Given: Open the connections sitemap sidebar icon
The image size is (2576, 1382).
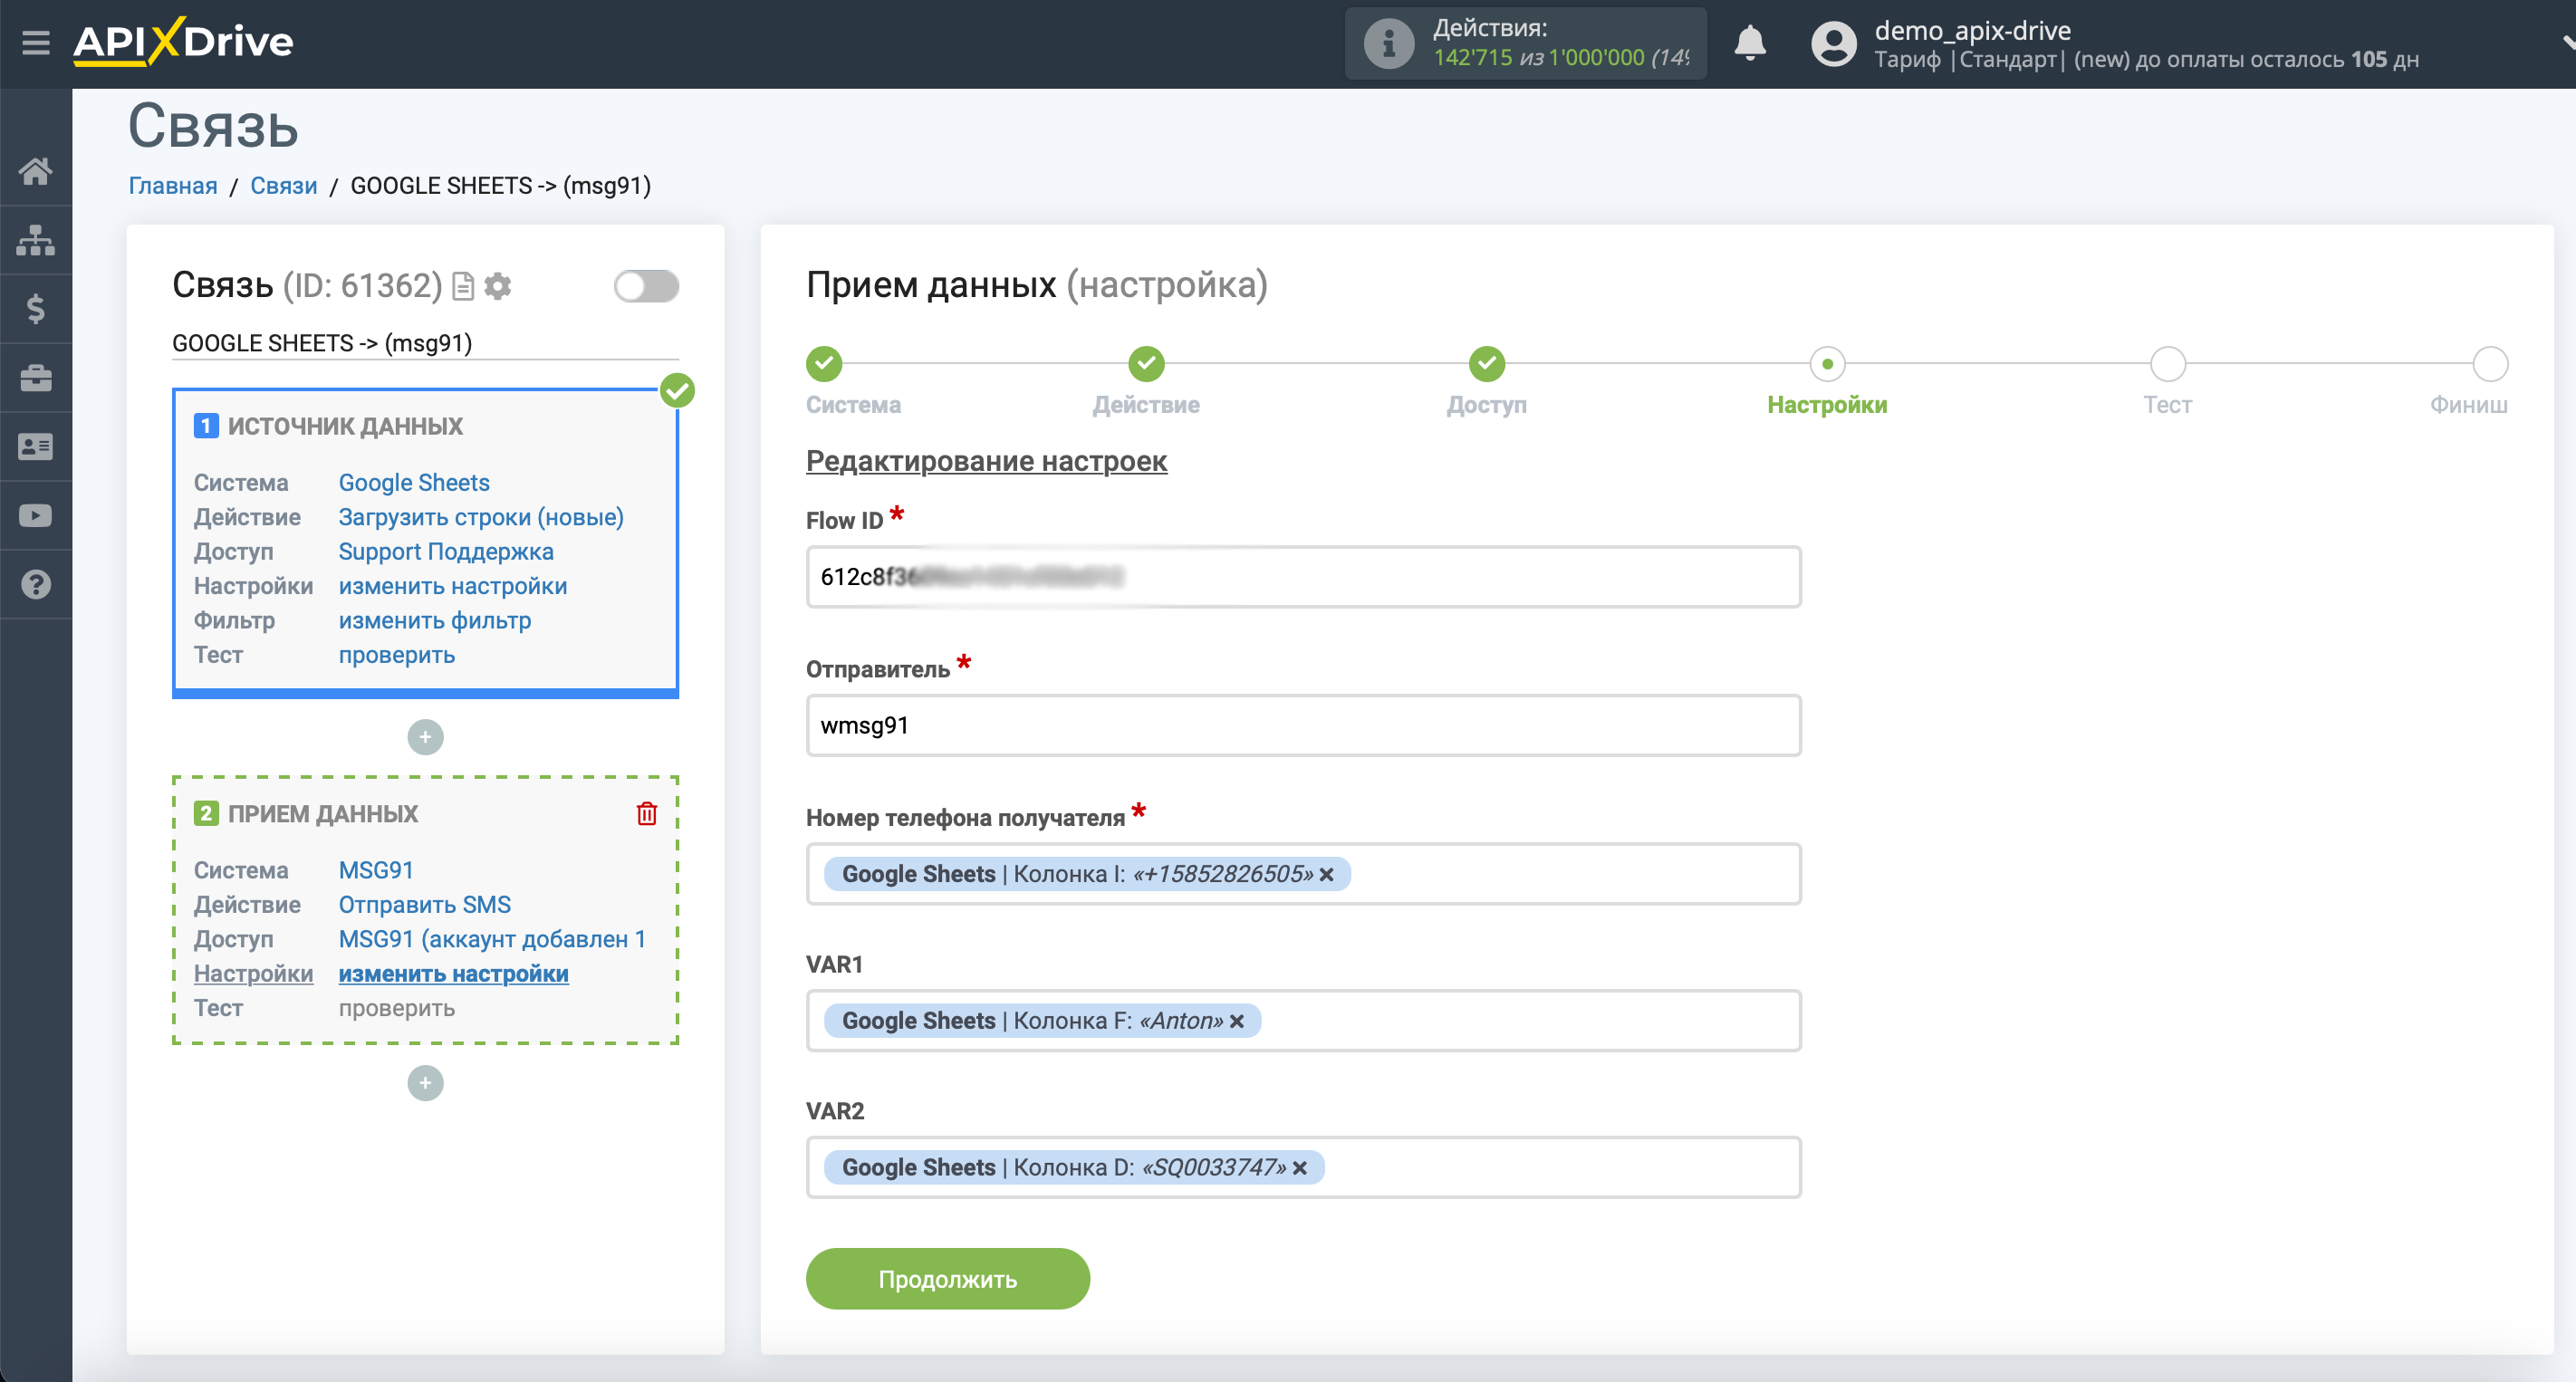Looking at the screenshot, I should (36, 240).
